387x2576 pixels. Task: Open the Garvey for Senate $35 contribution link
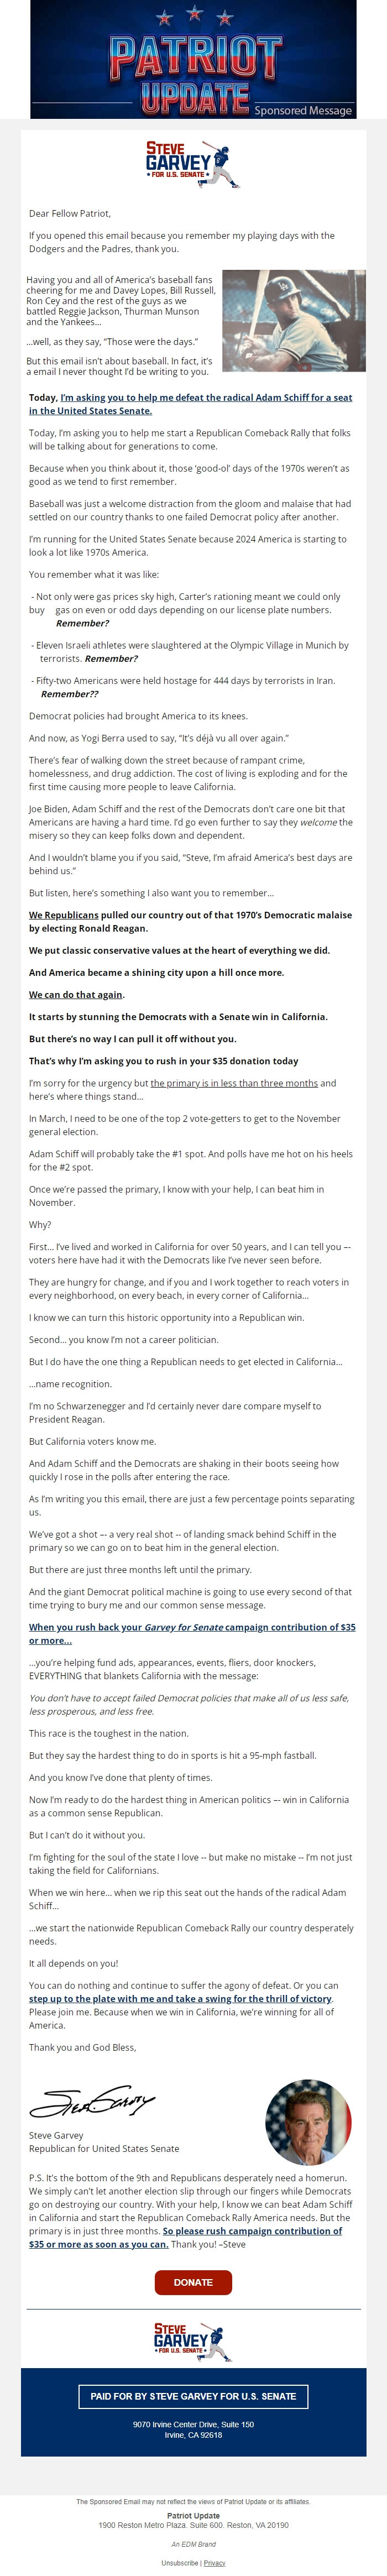[191, 1633]
